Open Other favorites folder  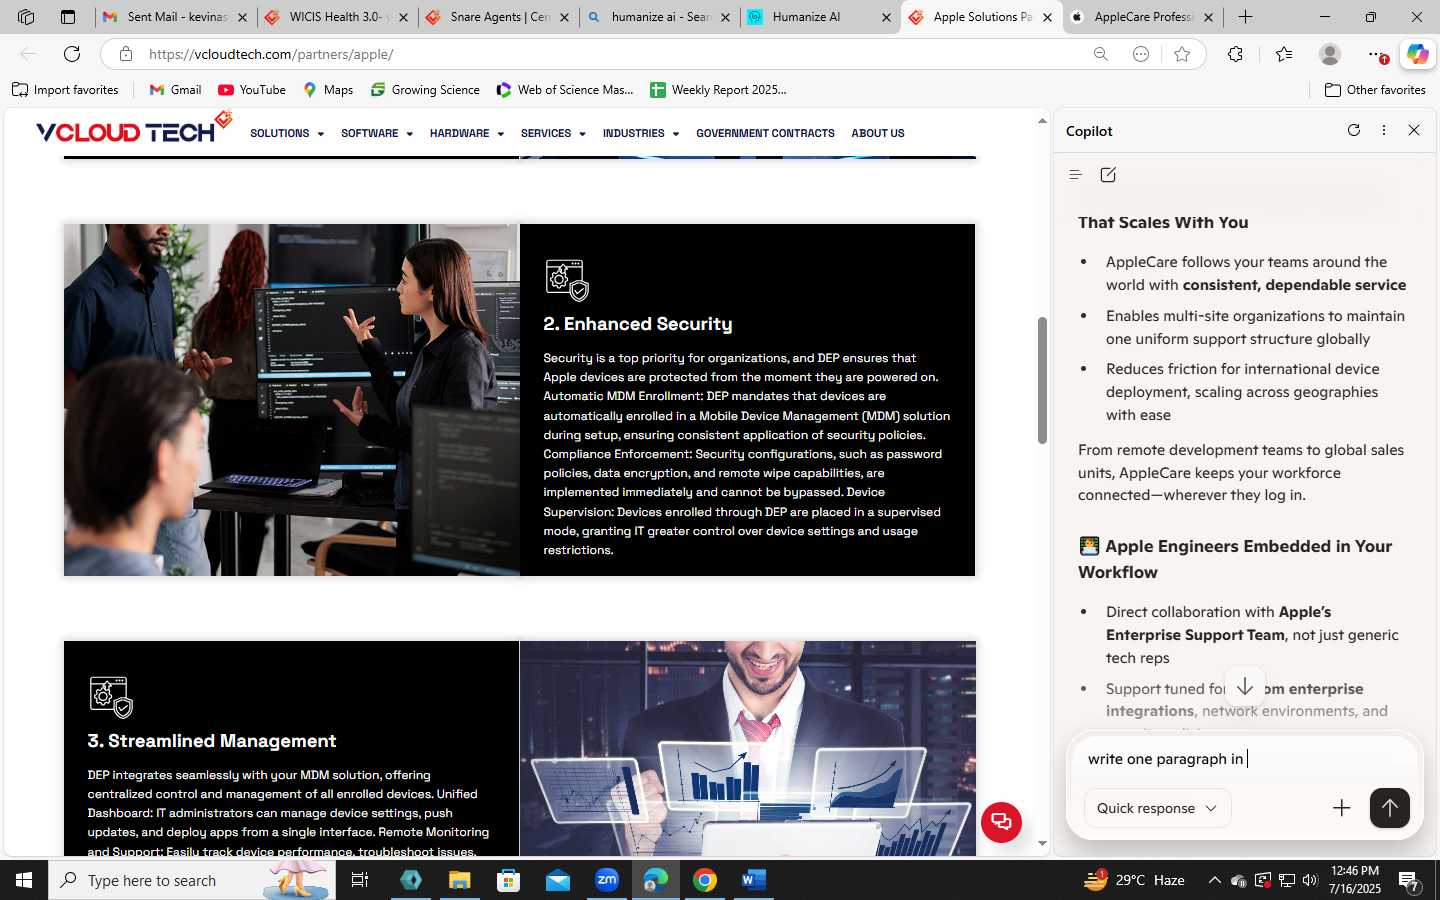click(1375, 90)
